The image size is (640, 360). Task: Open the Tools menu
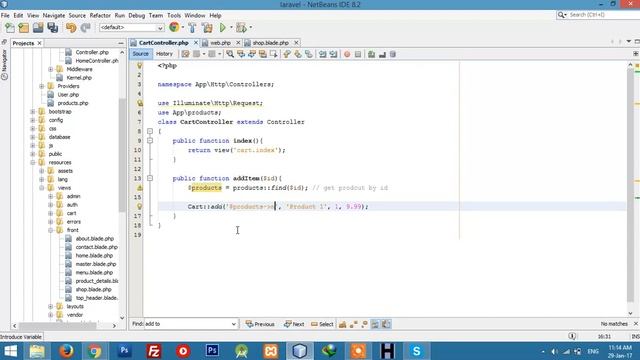click(174, 16)
